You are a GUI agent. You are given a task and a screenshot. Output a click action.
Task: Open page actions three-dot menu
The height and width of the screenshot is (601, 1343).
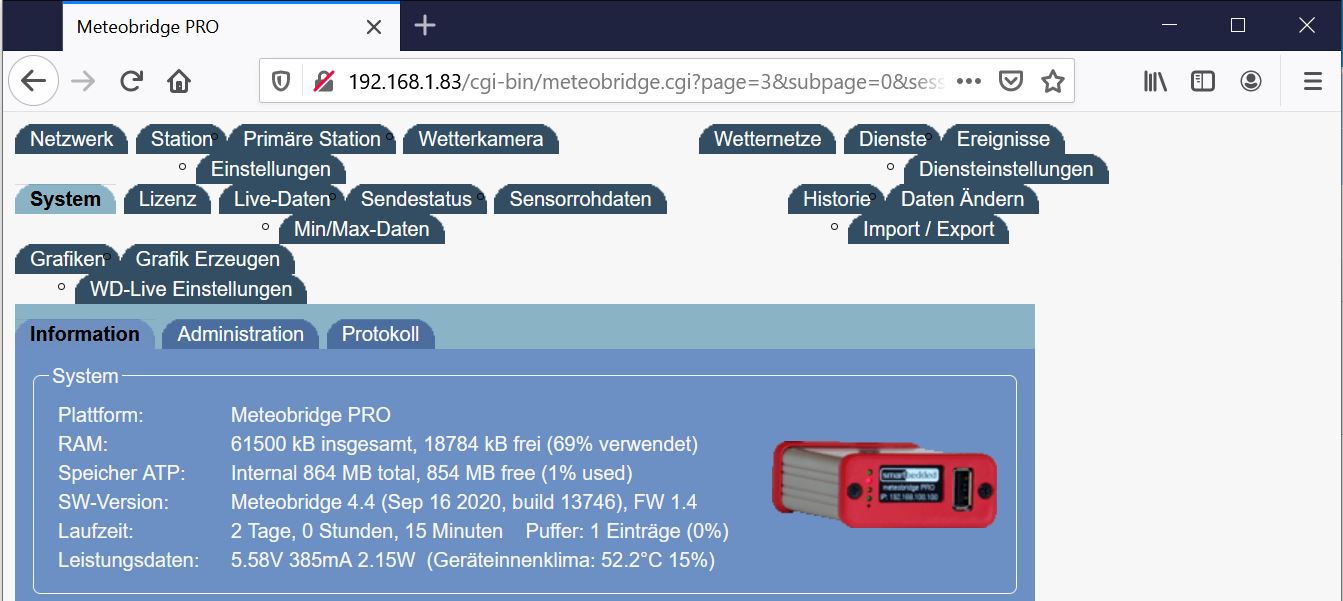[x=969, y=81]
